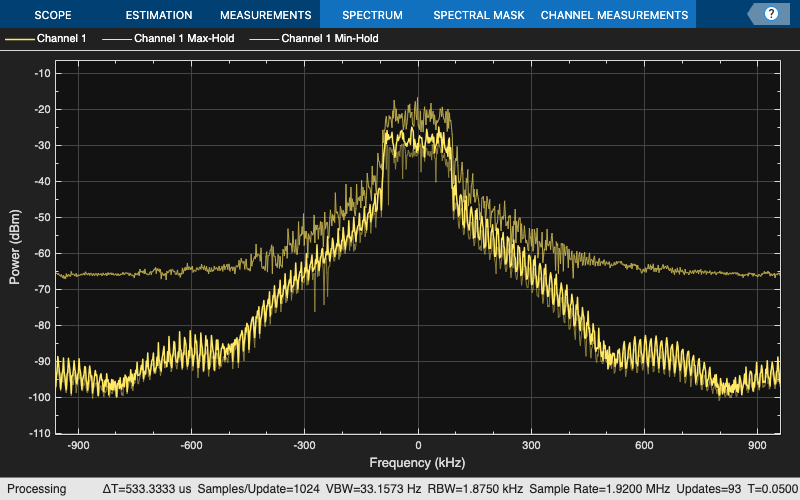Screen dimensions: 800x500
Task: Click the -100 power tick label
Action: click(40, 397)
